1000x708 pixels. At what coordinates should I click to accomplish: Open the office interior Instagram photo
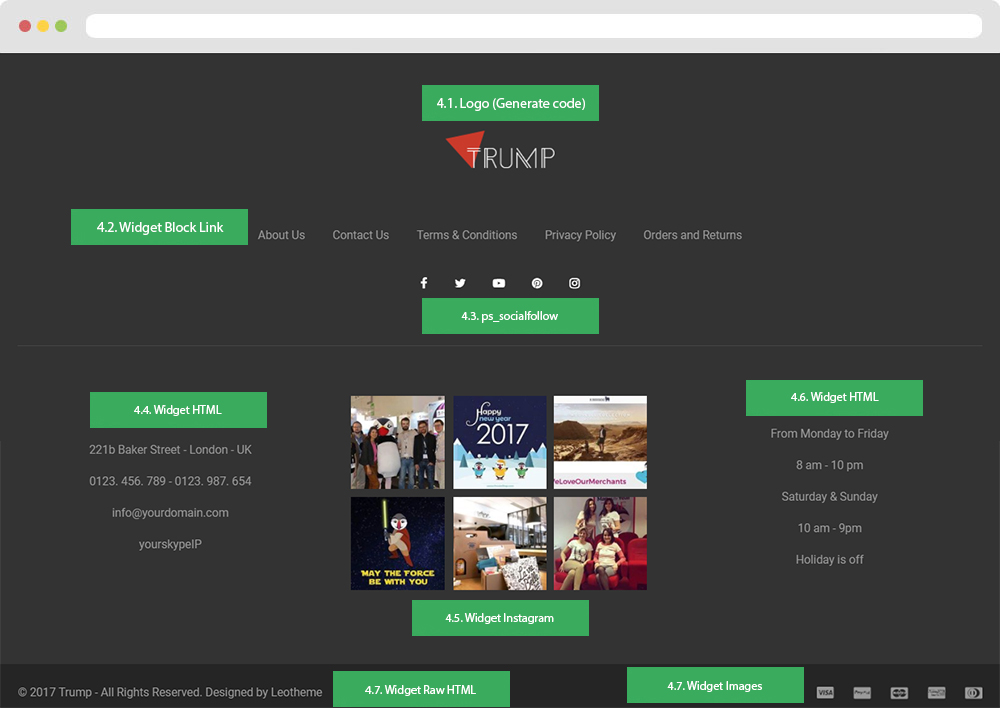pyautogui.click(x=500, y=543)
